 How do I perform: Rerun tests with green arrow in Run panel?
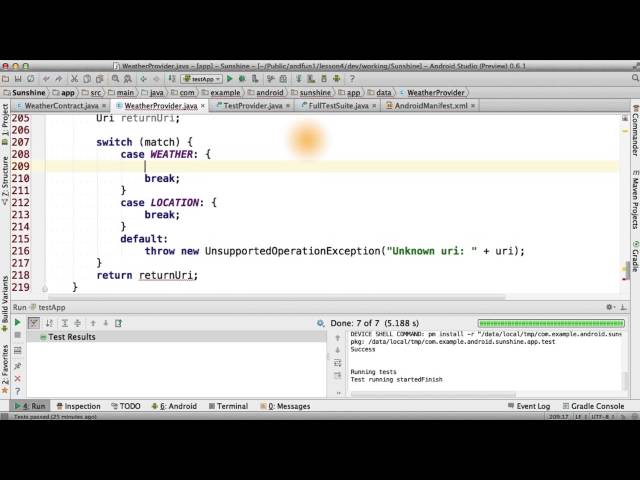coord(18,322)
